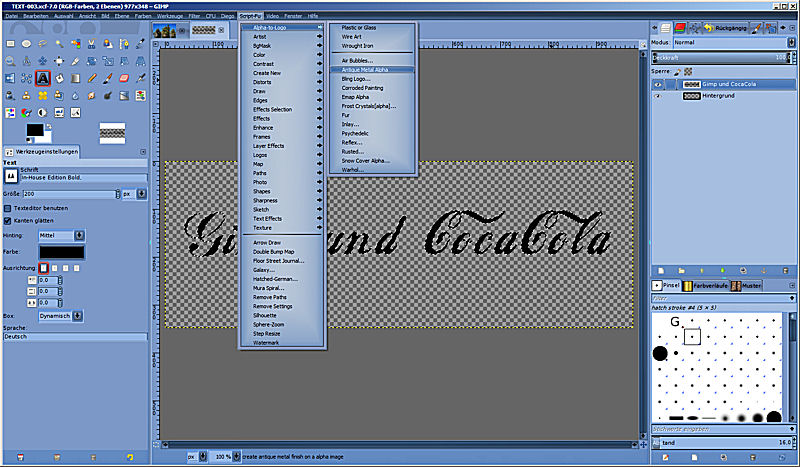Restore tool options to defaults icon
The height and width of the screenshot is (467, 800).
(130, 457)
